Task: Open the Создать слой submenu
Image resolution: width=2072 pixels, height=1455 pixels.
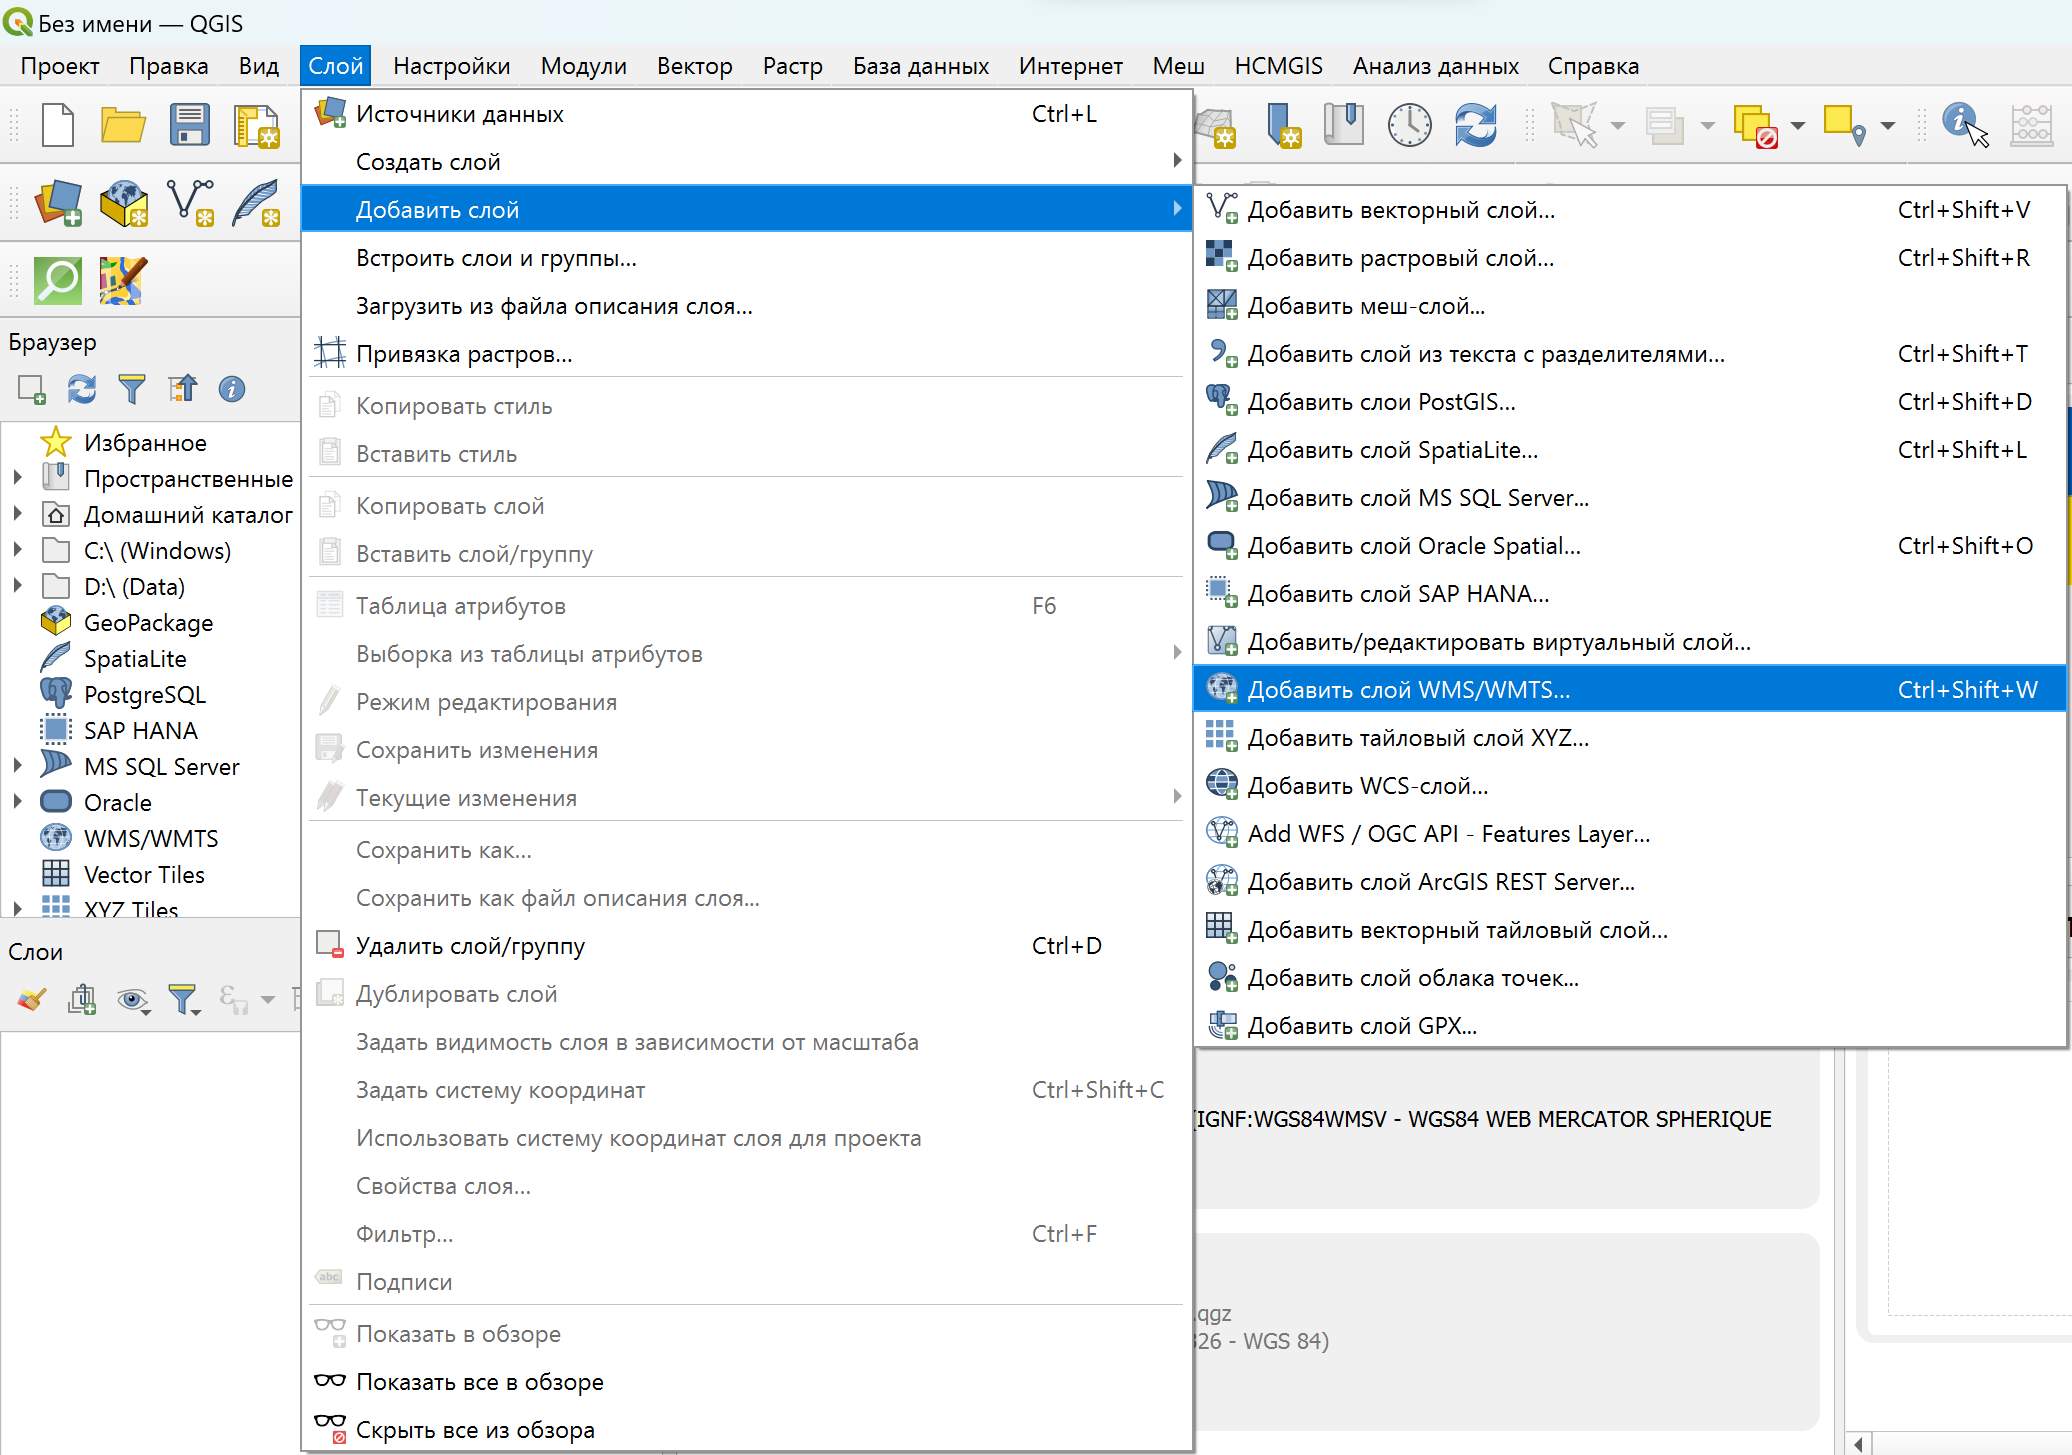Action: (746, 162)
